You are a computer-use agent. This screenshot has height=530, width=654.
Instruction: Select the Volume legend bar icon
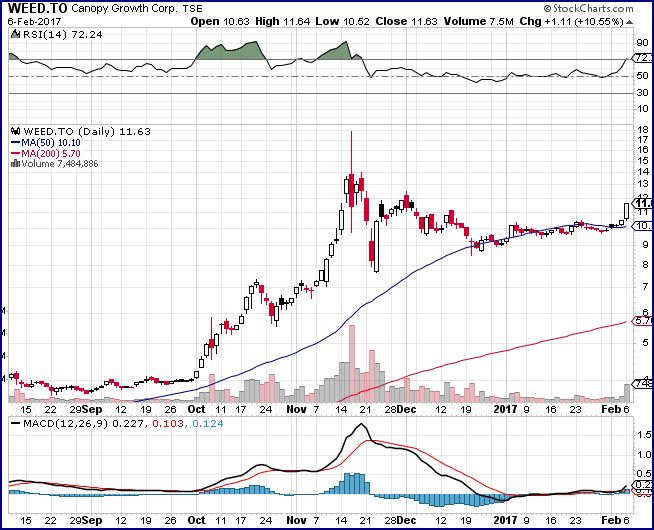click(13, 165)
